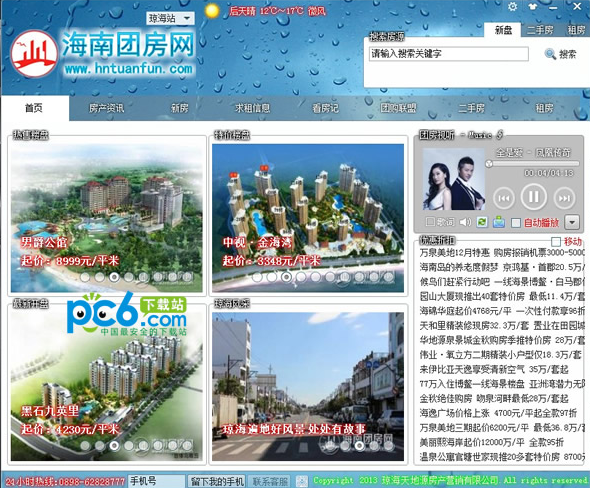Switch to the 二手房 search tab

coord(540,30)
